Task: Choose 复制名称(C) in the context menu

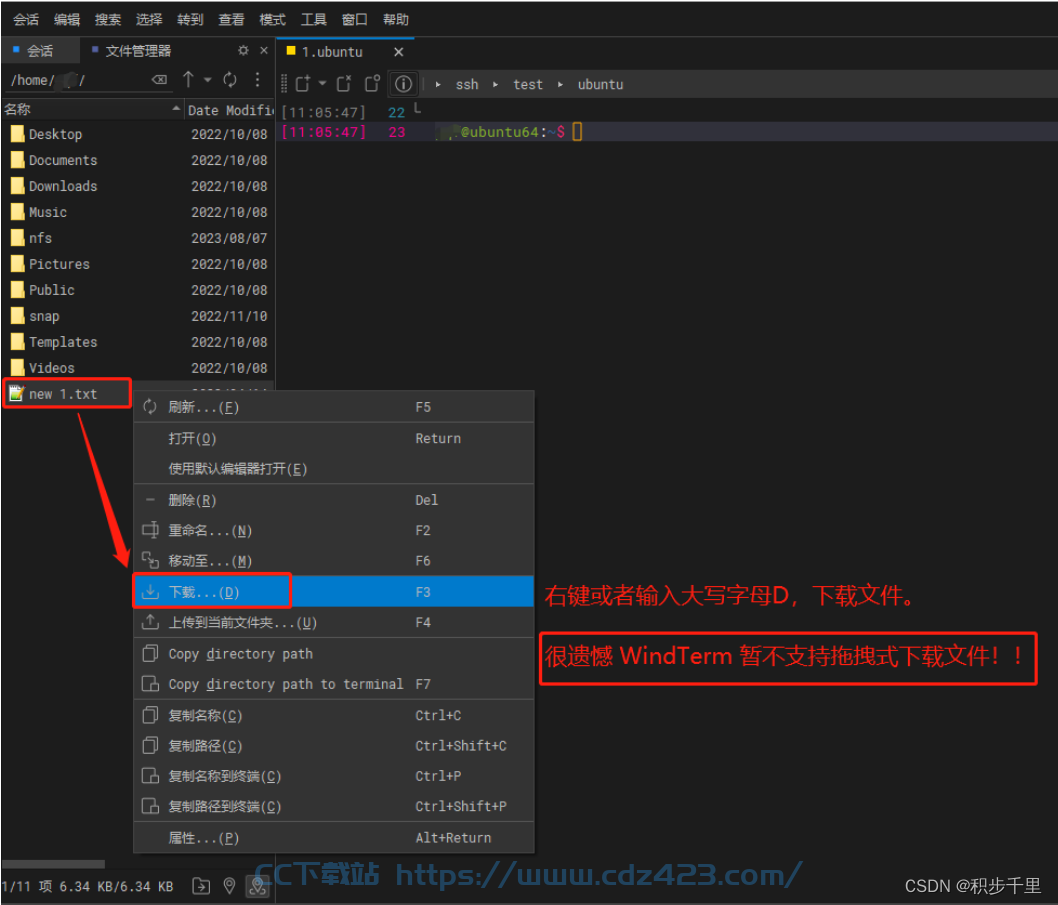Action: [334, 715]
